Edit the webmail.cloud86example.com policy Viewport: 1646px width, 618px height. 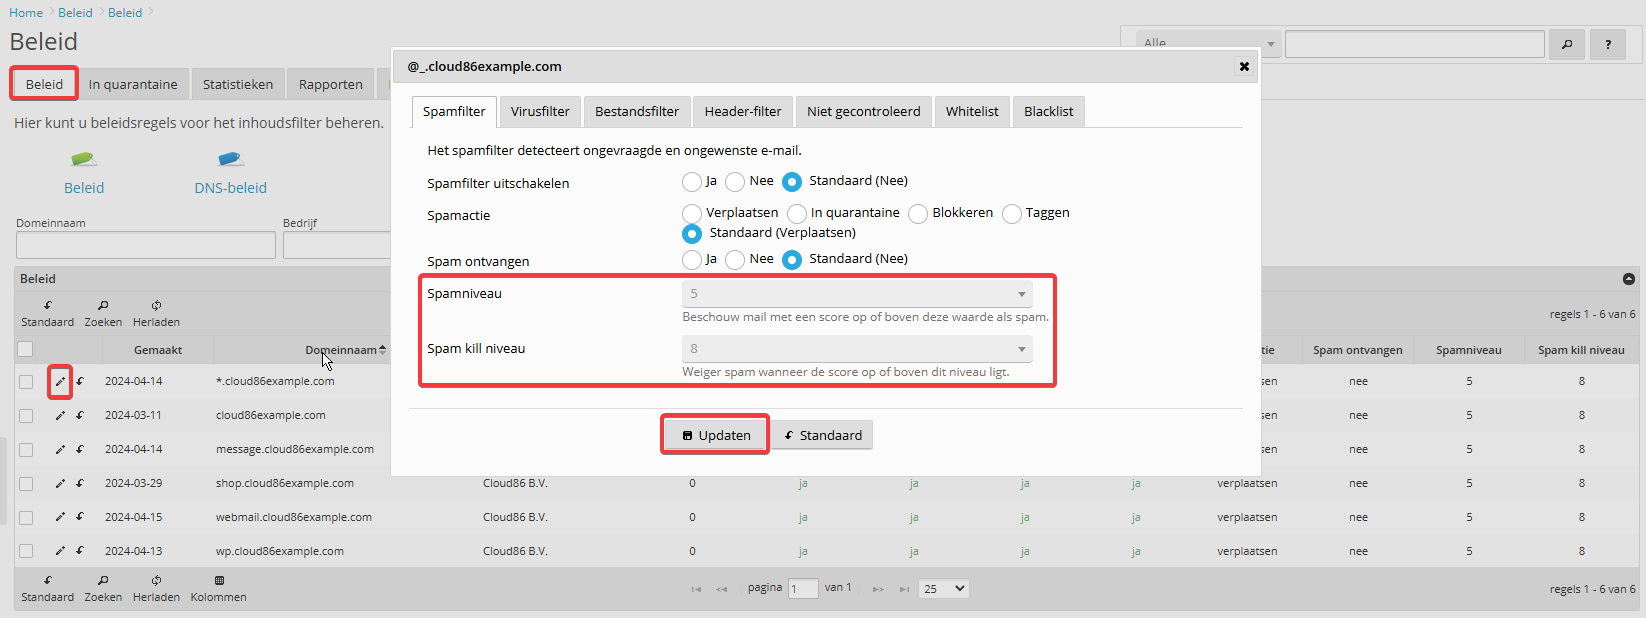click(x=60, y=517)
